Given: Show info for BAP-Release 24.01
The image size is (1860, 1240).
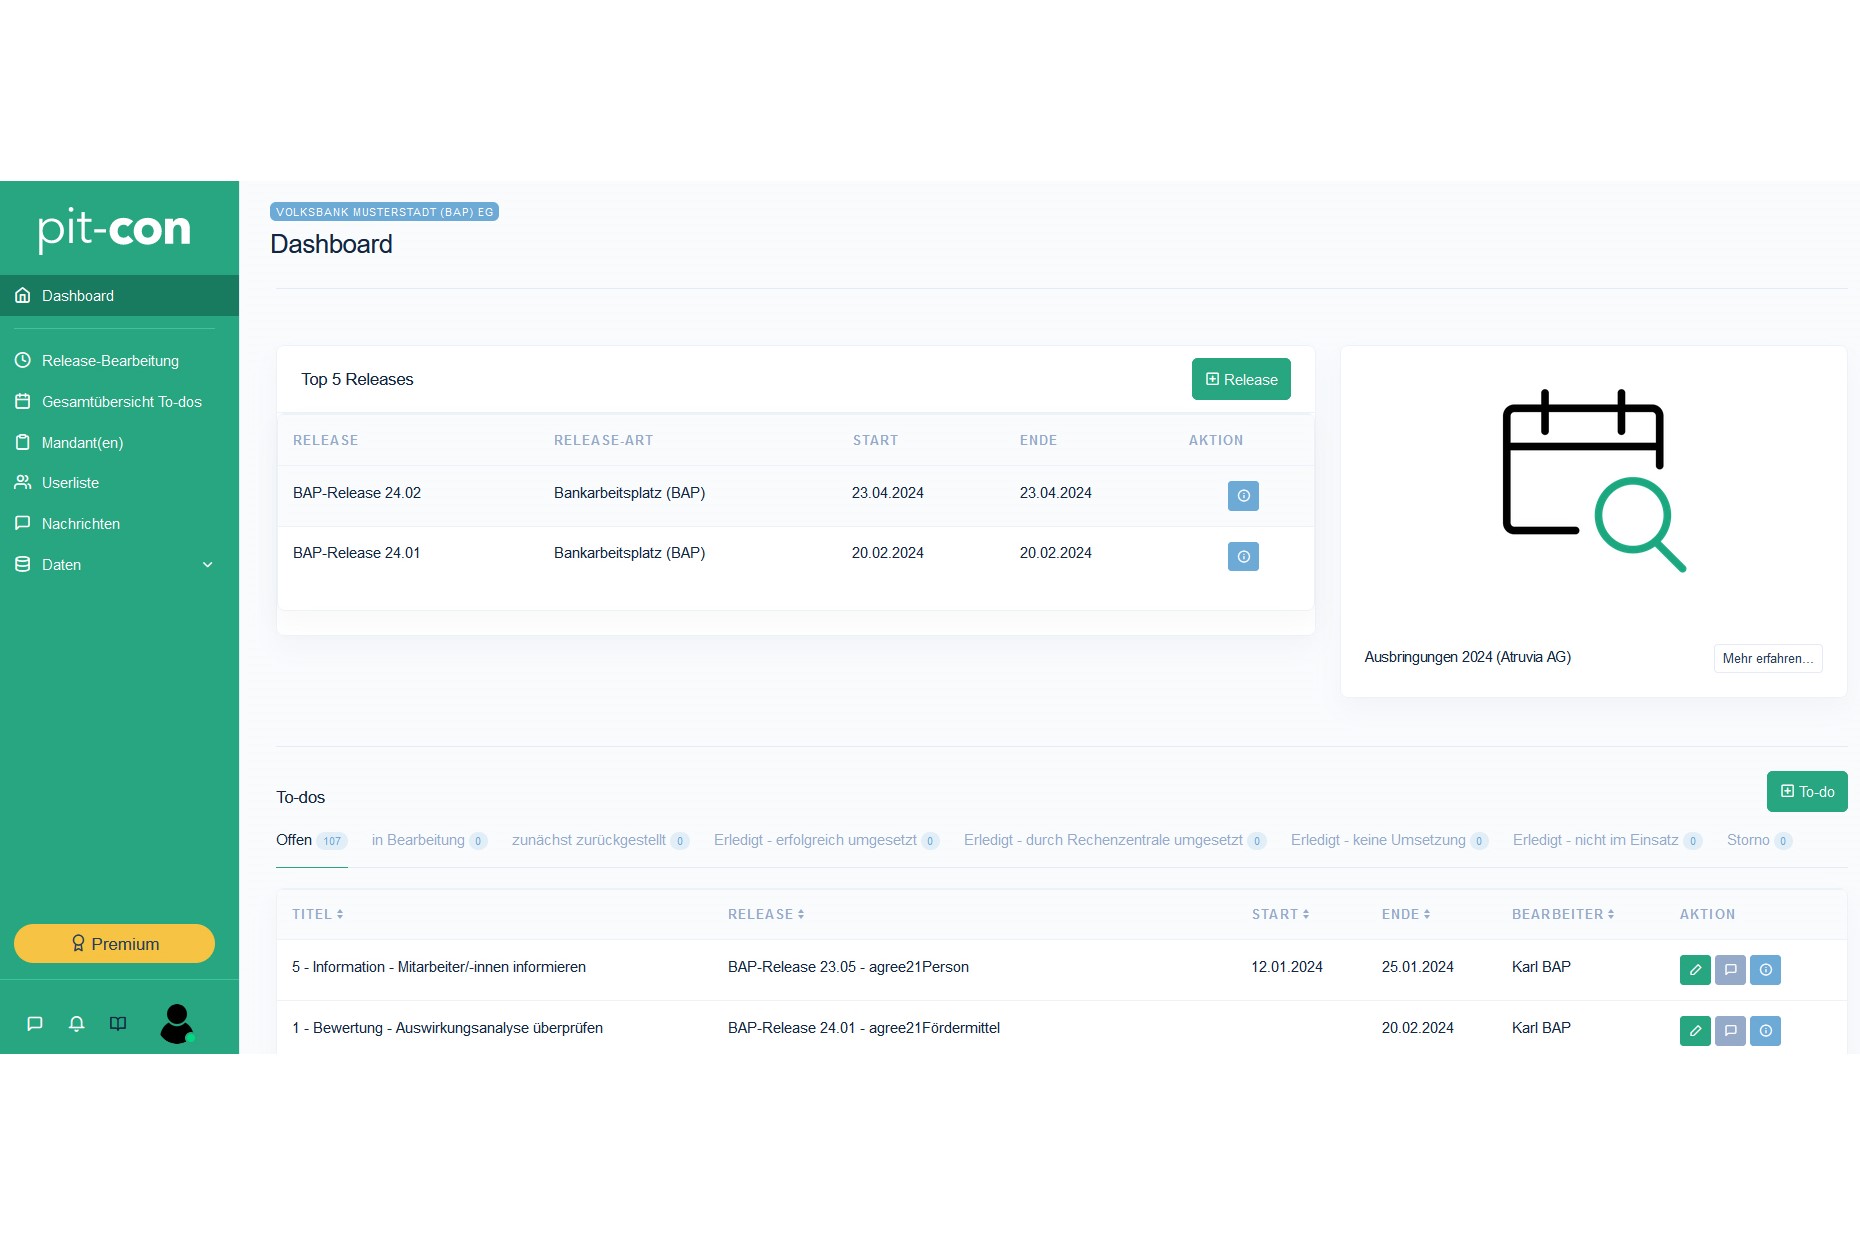Looking at the screenshot, I should (1243, 556).
